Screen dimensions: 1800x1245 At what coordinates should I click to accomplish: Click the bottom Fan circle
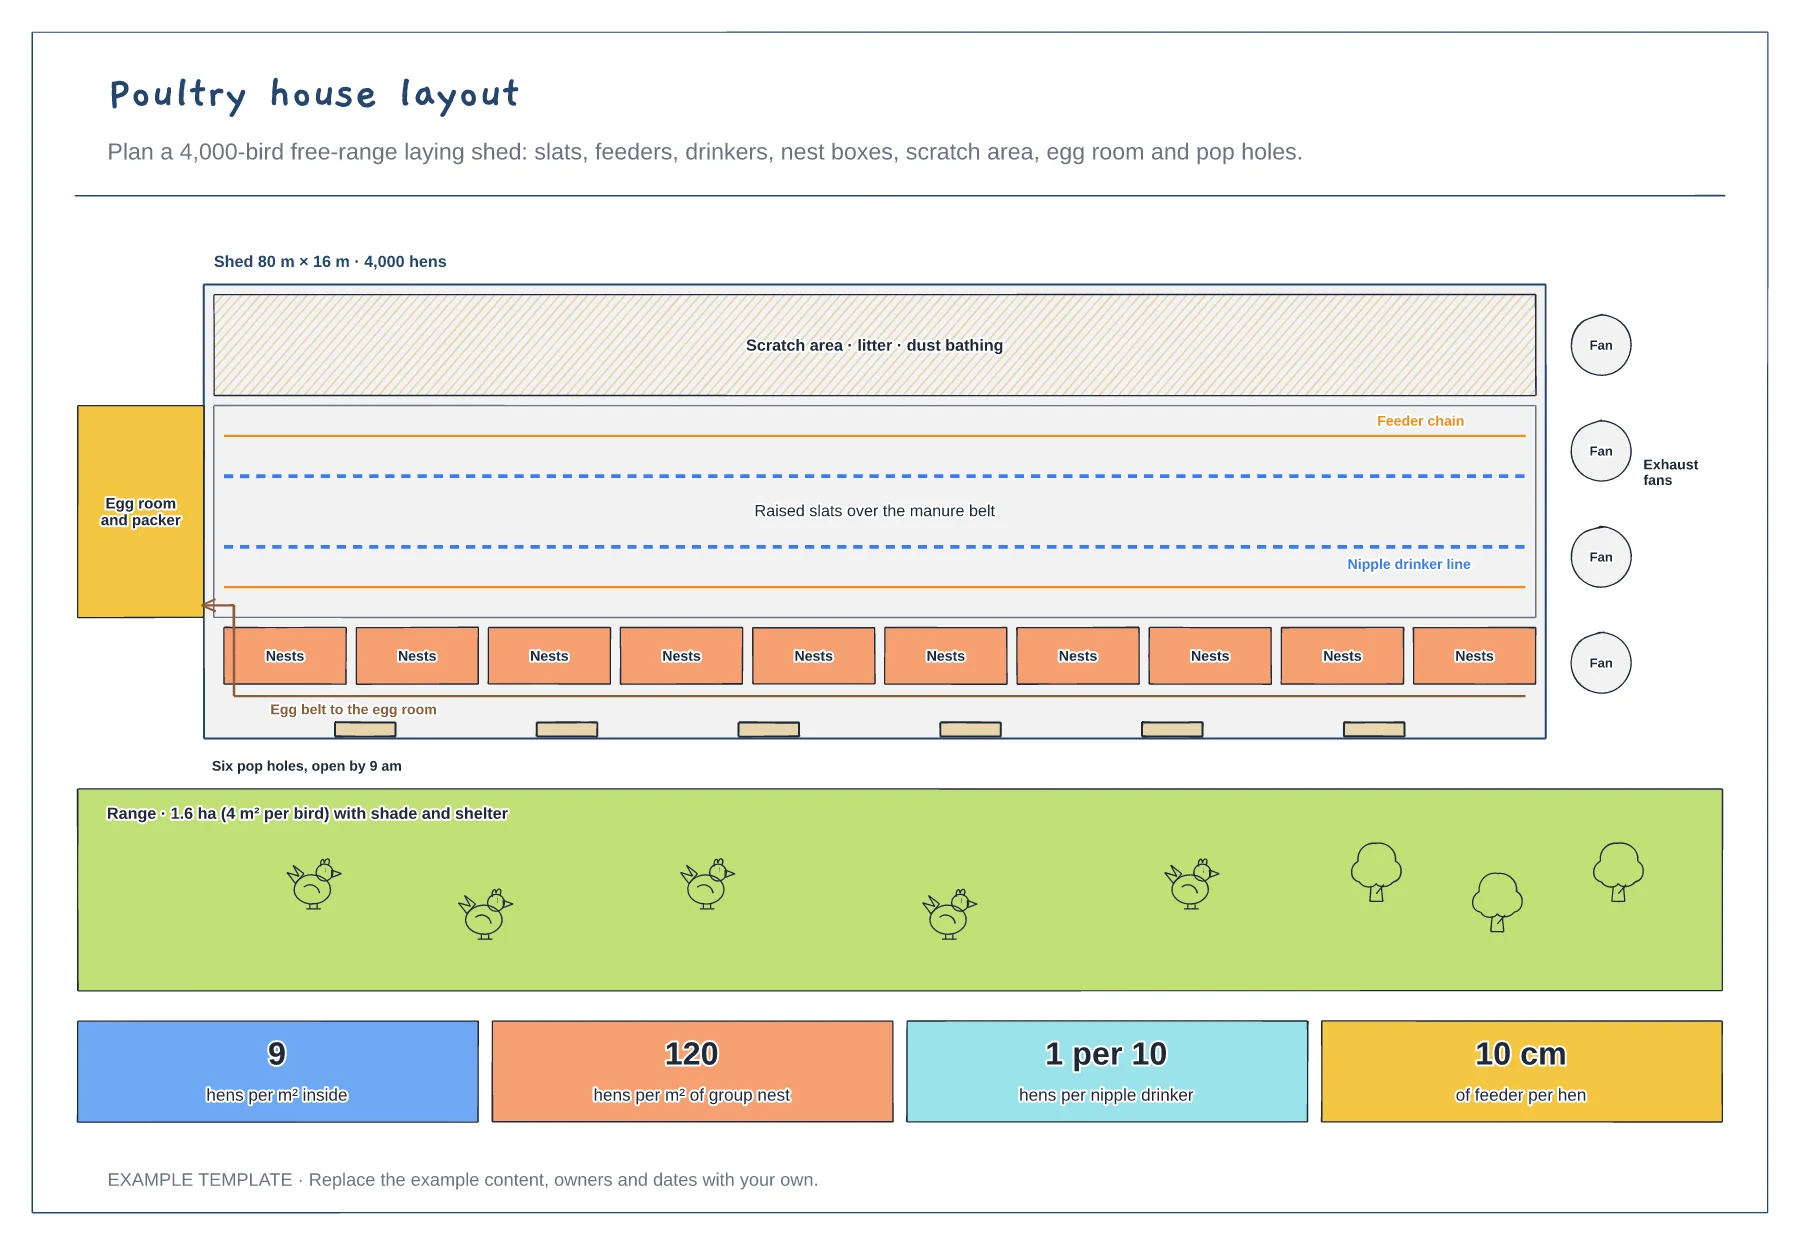[x=1601, y=663]
